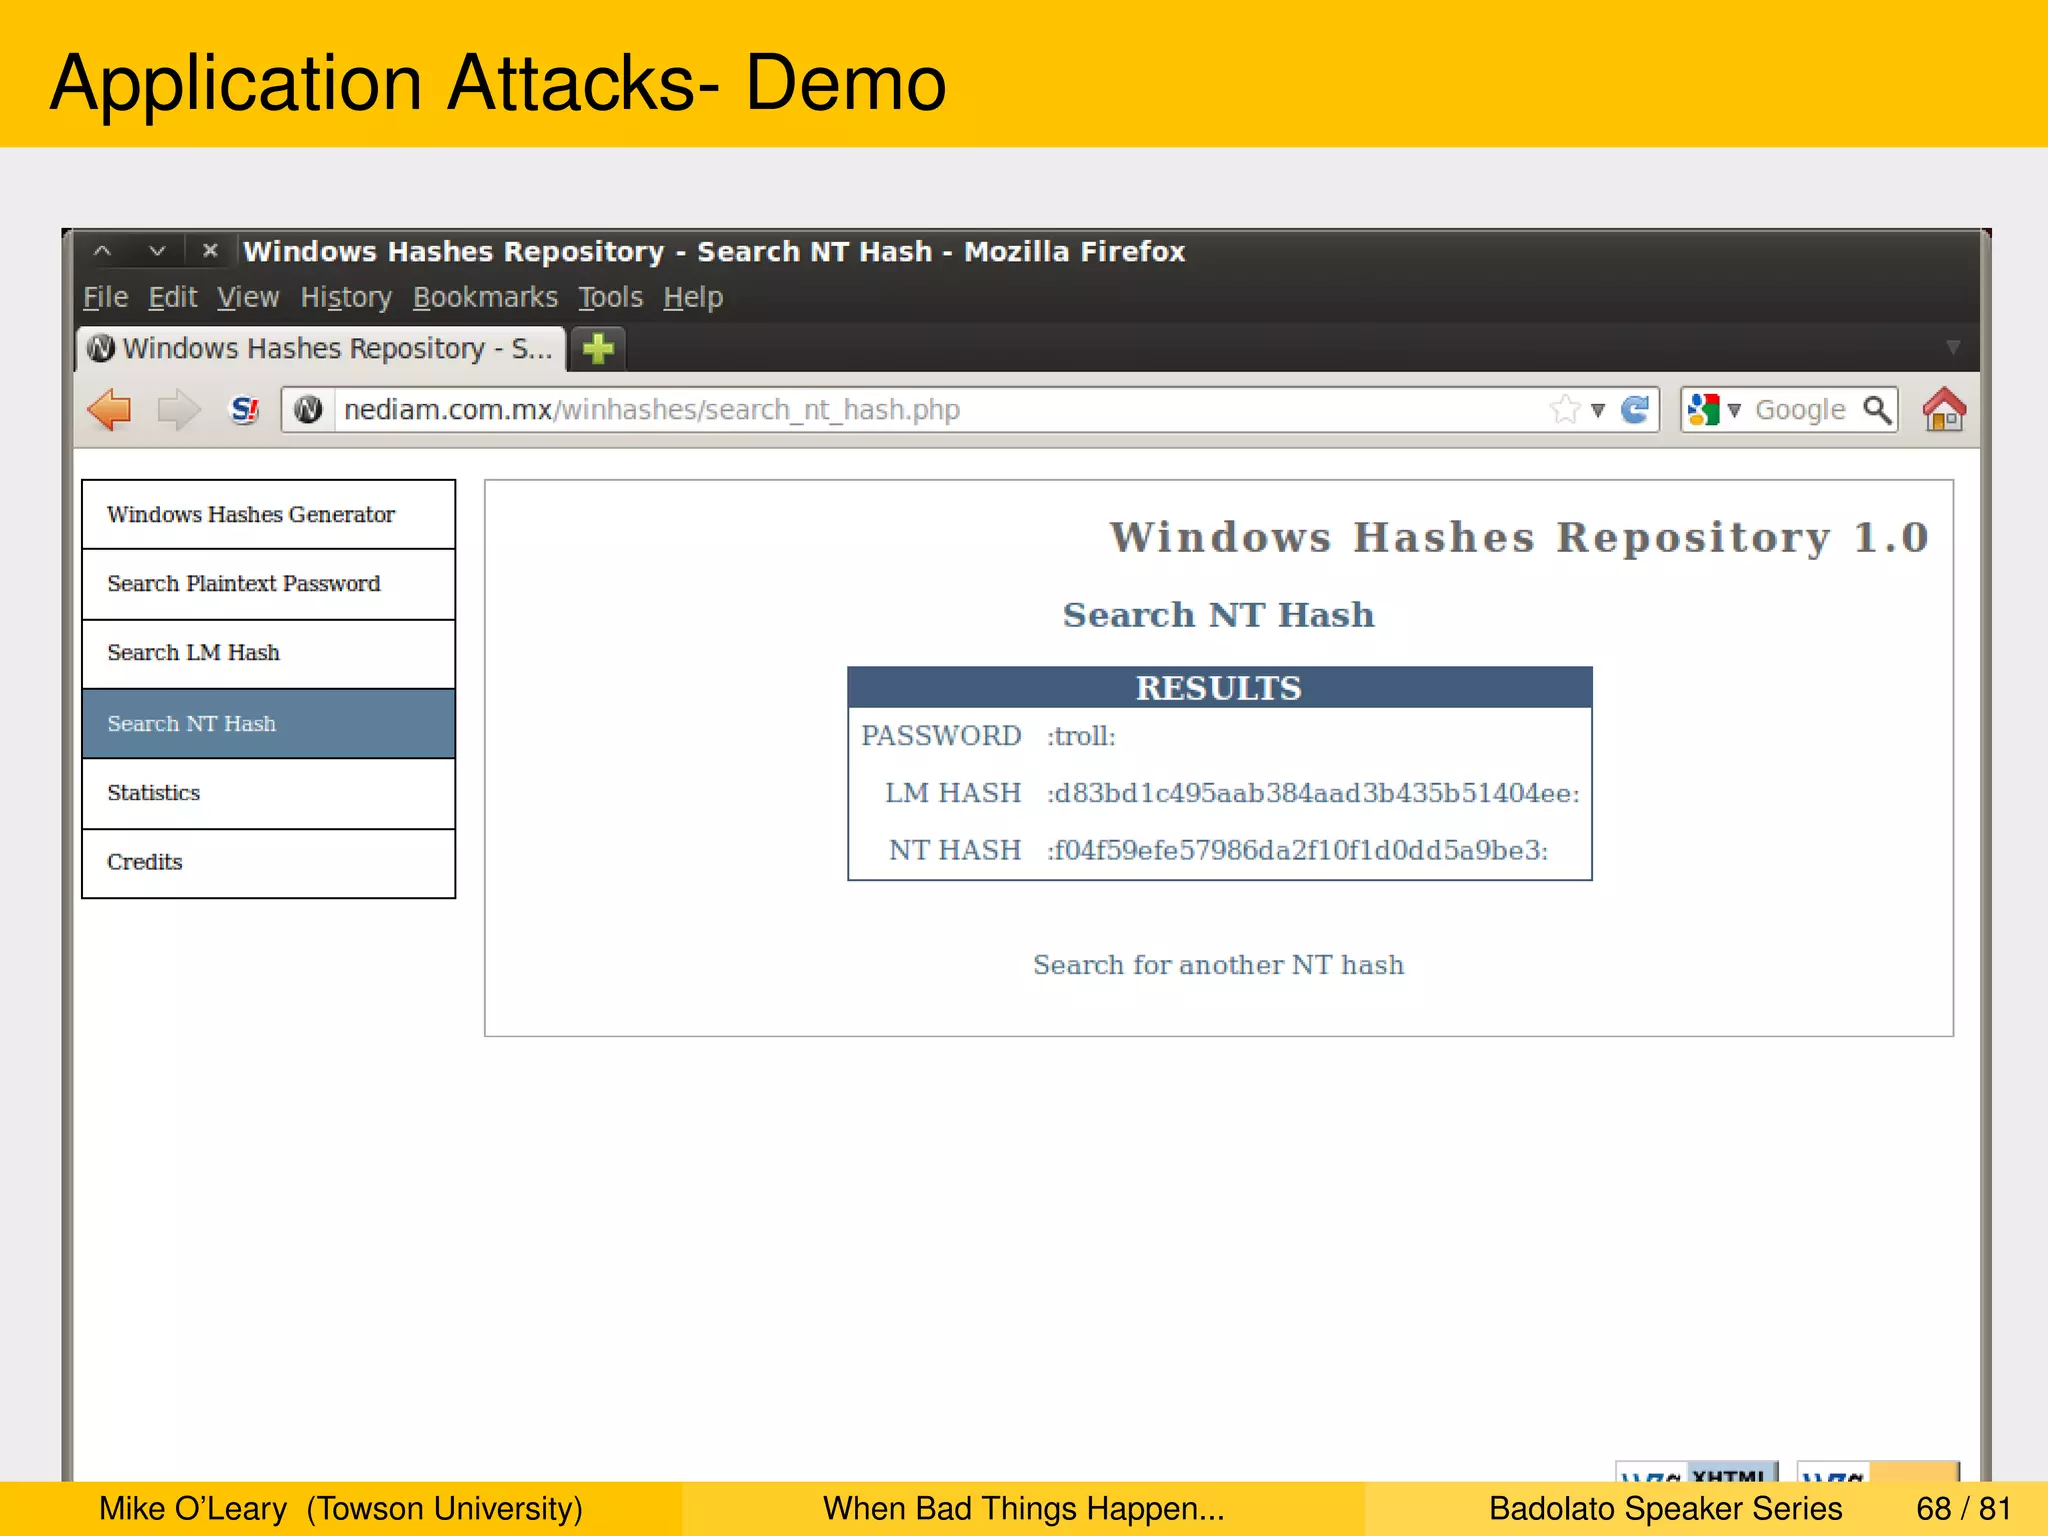The height and width of the screenshot is (1536, 2048).
Task: Open the Tools menu
Action: [610, 297]
